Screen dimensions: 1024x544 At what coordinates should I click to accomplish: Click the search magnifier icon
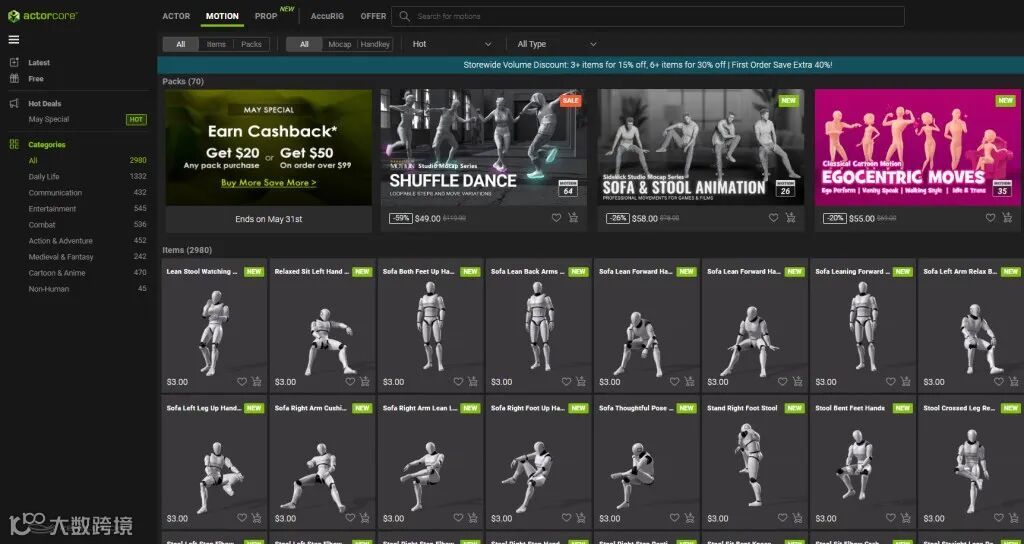point(405,16)
